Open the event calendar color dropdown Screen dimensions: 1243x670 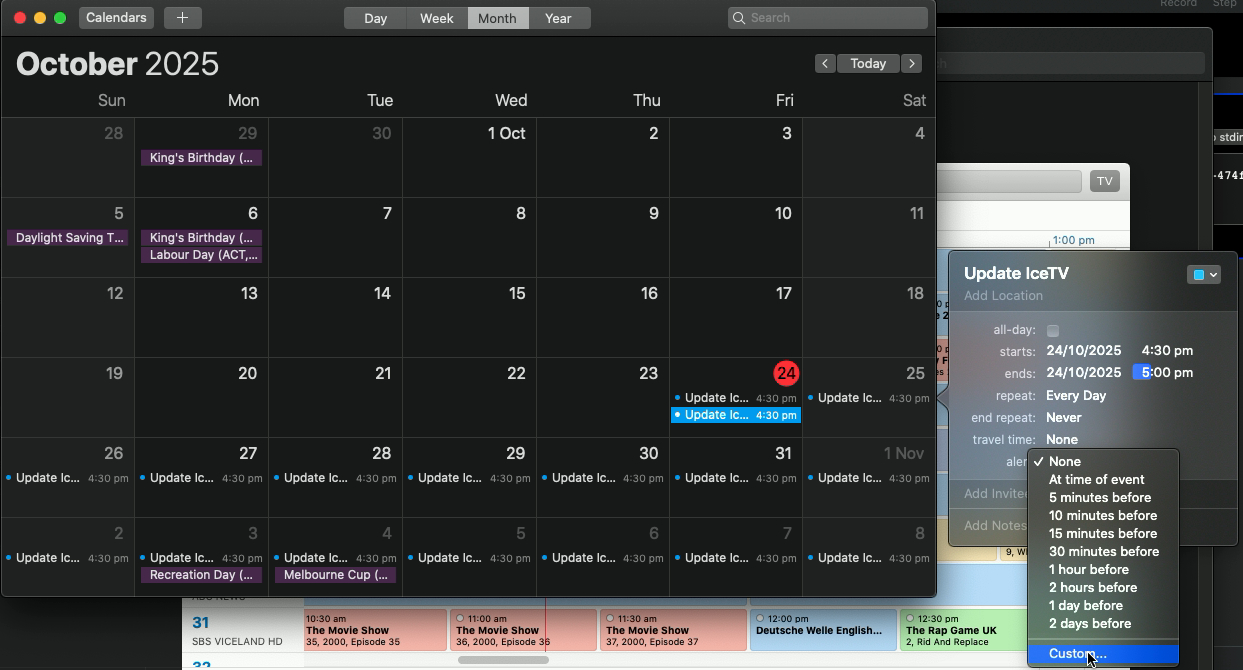1204,275
